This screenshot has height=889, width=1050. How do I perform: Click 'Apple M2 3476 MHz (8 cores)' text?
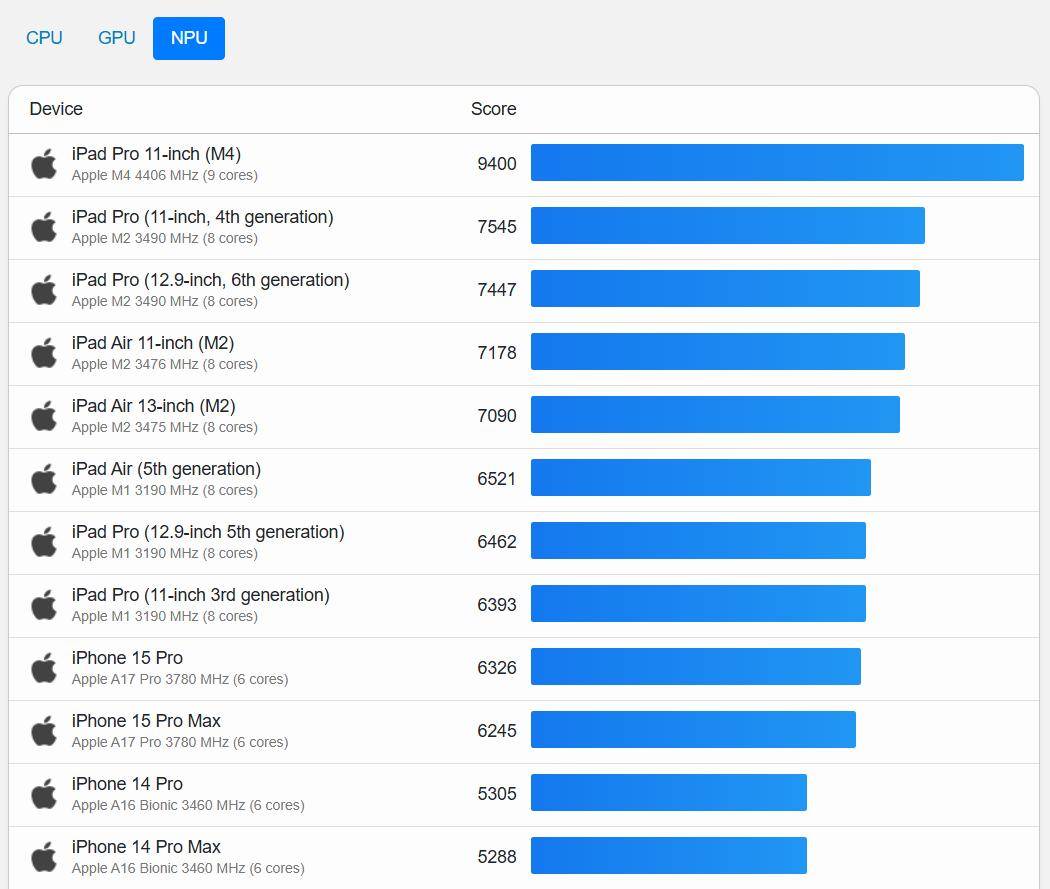click(x=165, y=364)
